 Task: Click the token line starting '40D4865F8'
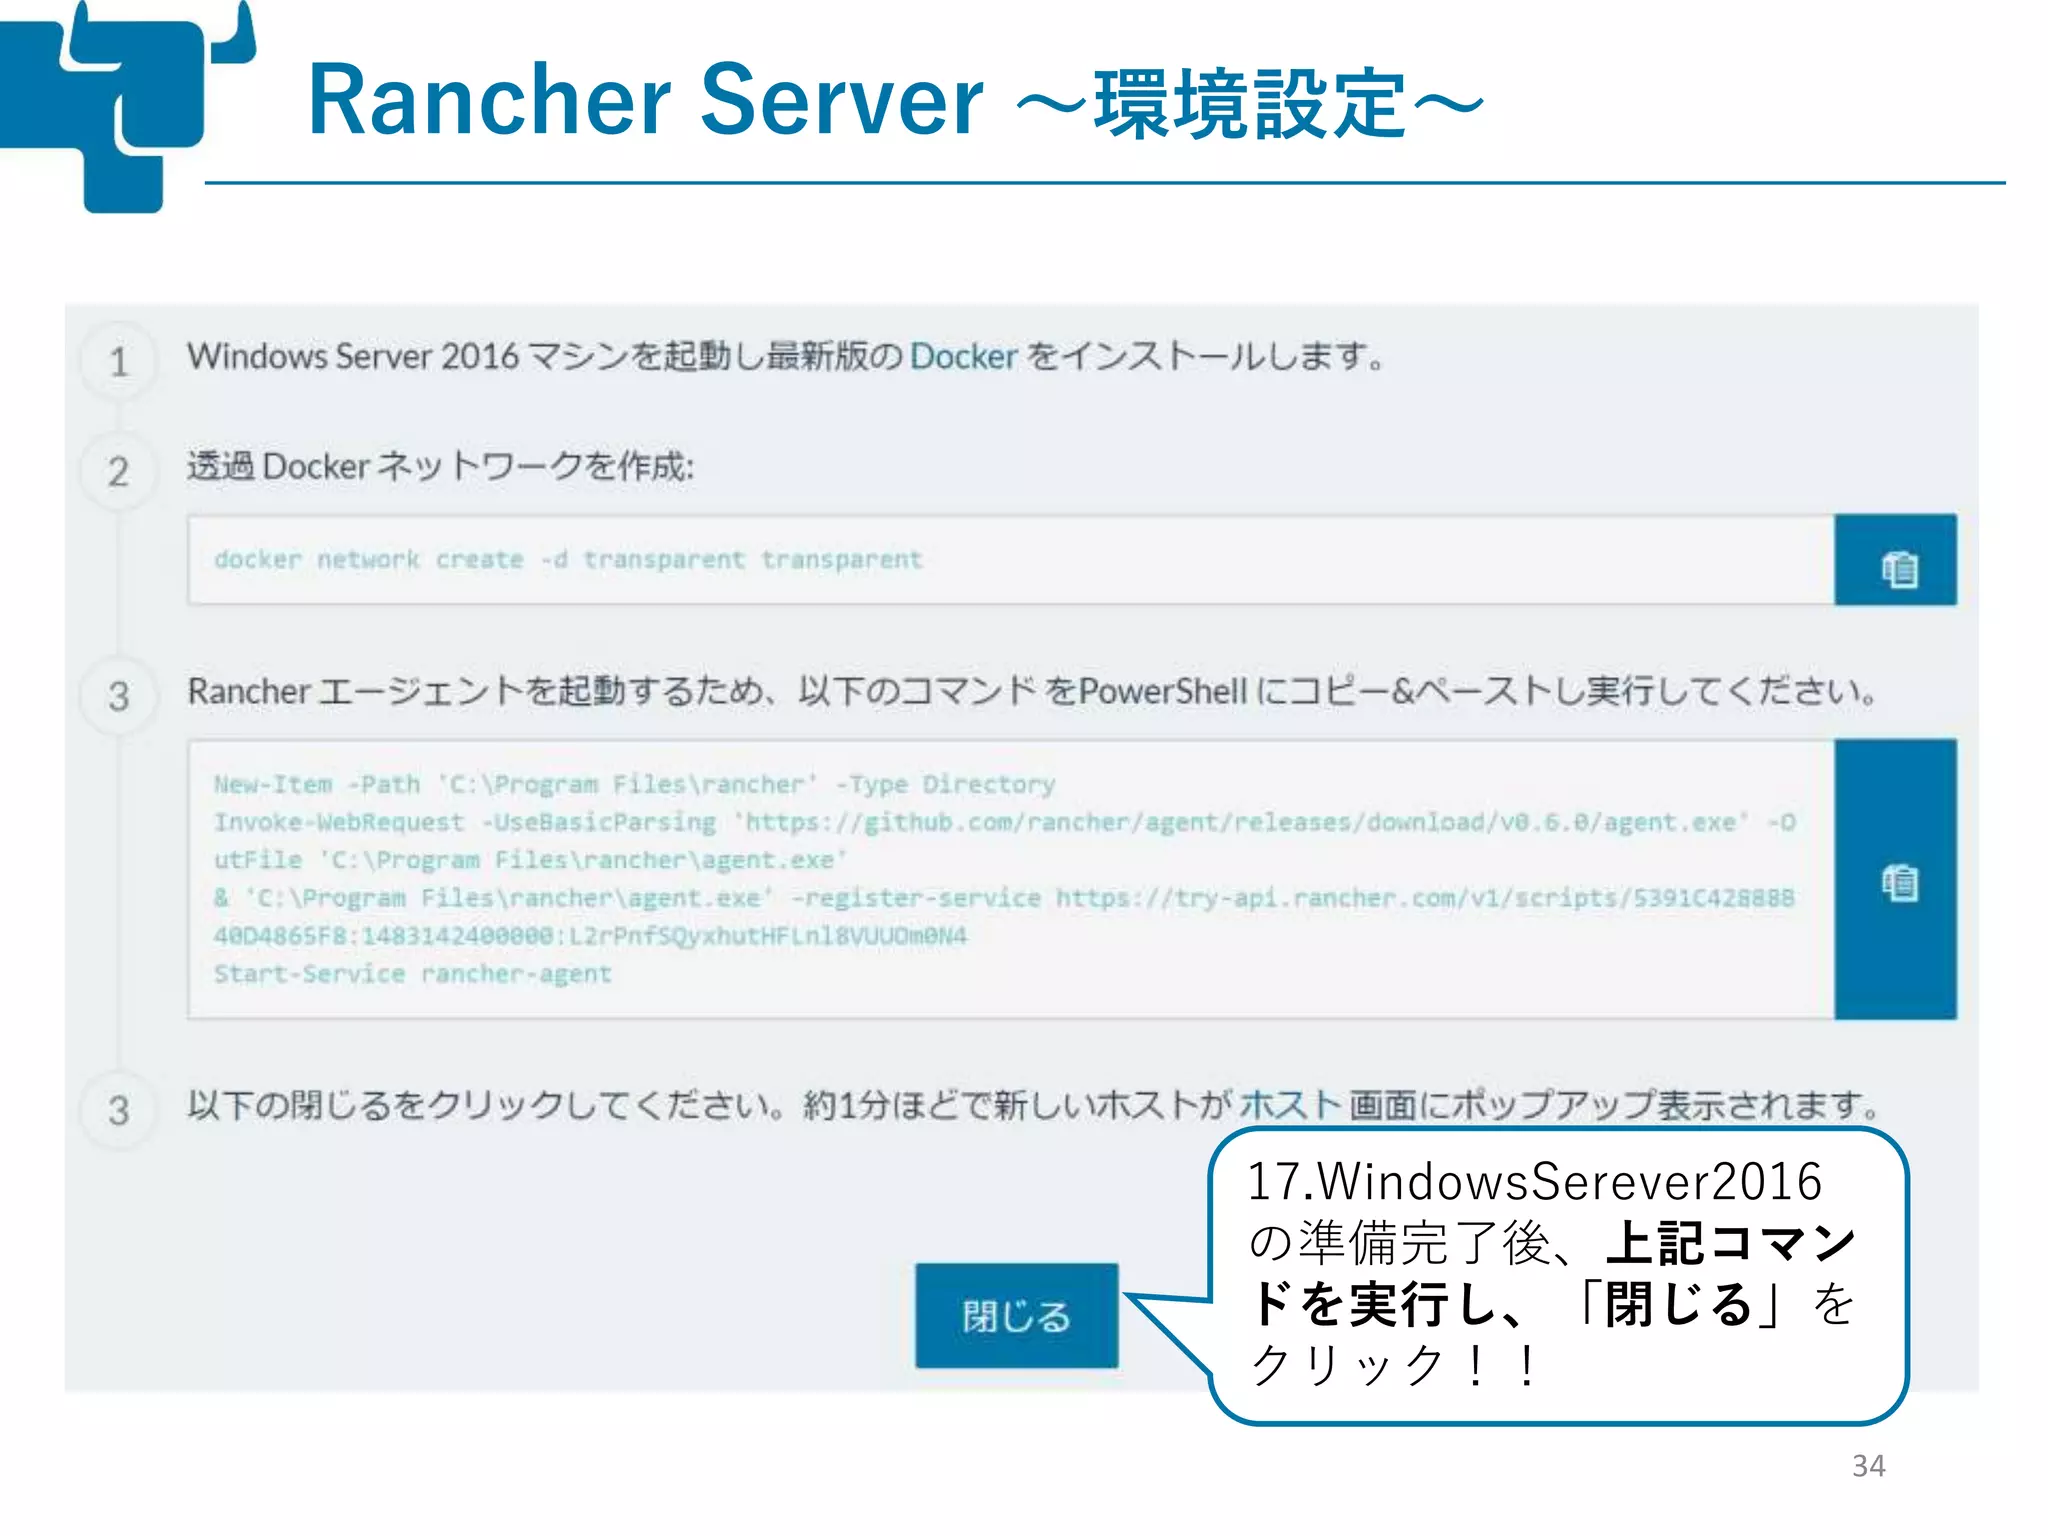pos(590,936)
